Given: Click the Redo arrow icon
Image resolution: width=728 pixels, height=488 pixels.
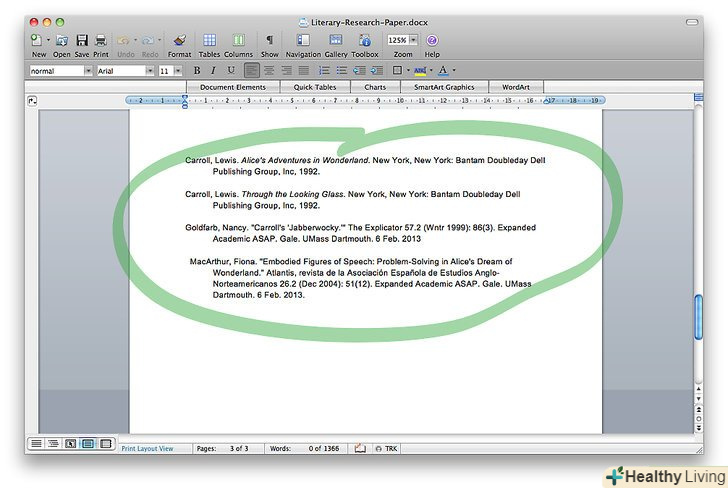Looking at the screenshot, I should pos(148,40).
